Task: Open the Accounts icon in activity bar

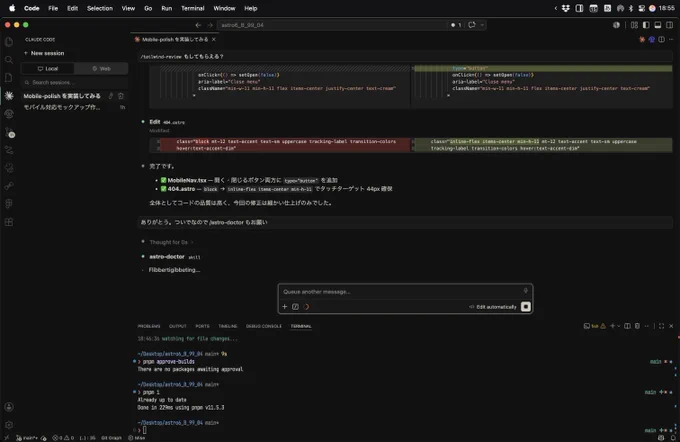Action: 9,406
